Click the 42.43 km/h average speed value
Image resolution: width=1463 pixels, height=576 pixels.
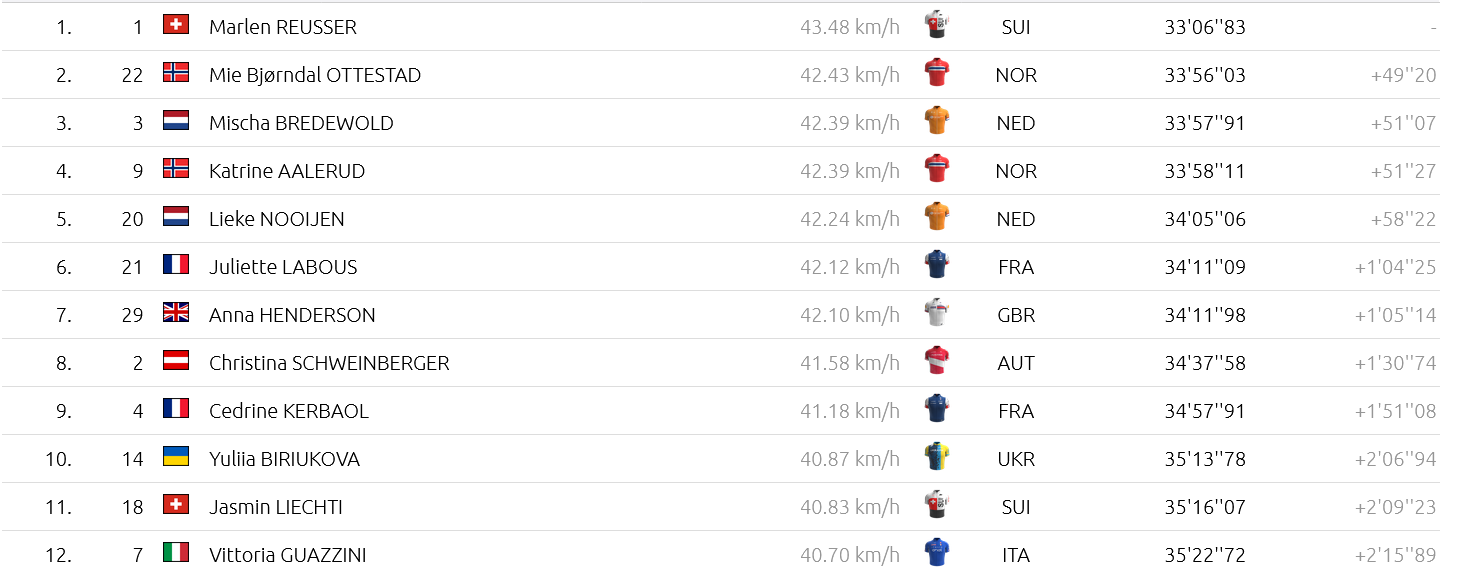pos(850,75)
